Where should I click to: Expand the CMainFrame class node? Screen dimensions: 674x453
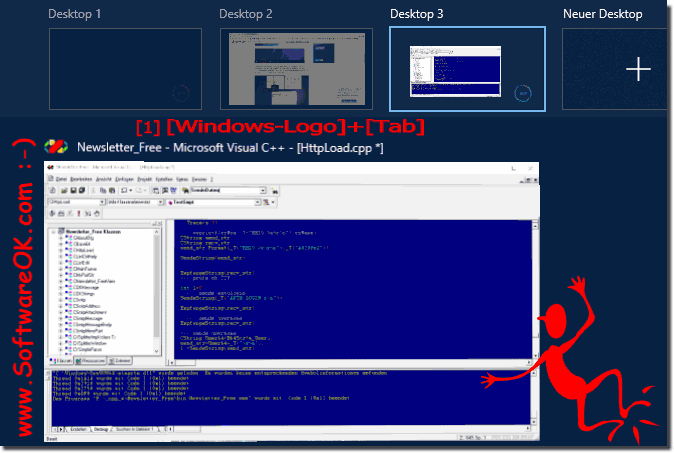(60, 269)
